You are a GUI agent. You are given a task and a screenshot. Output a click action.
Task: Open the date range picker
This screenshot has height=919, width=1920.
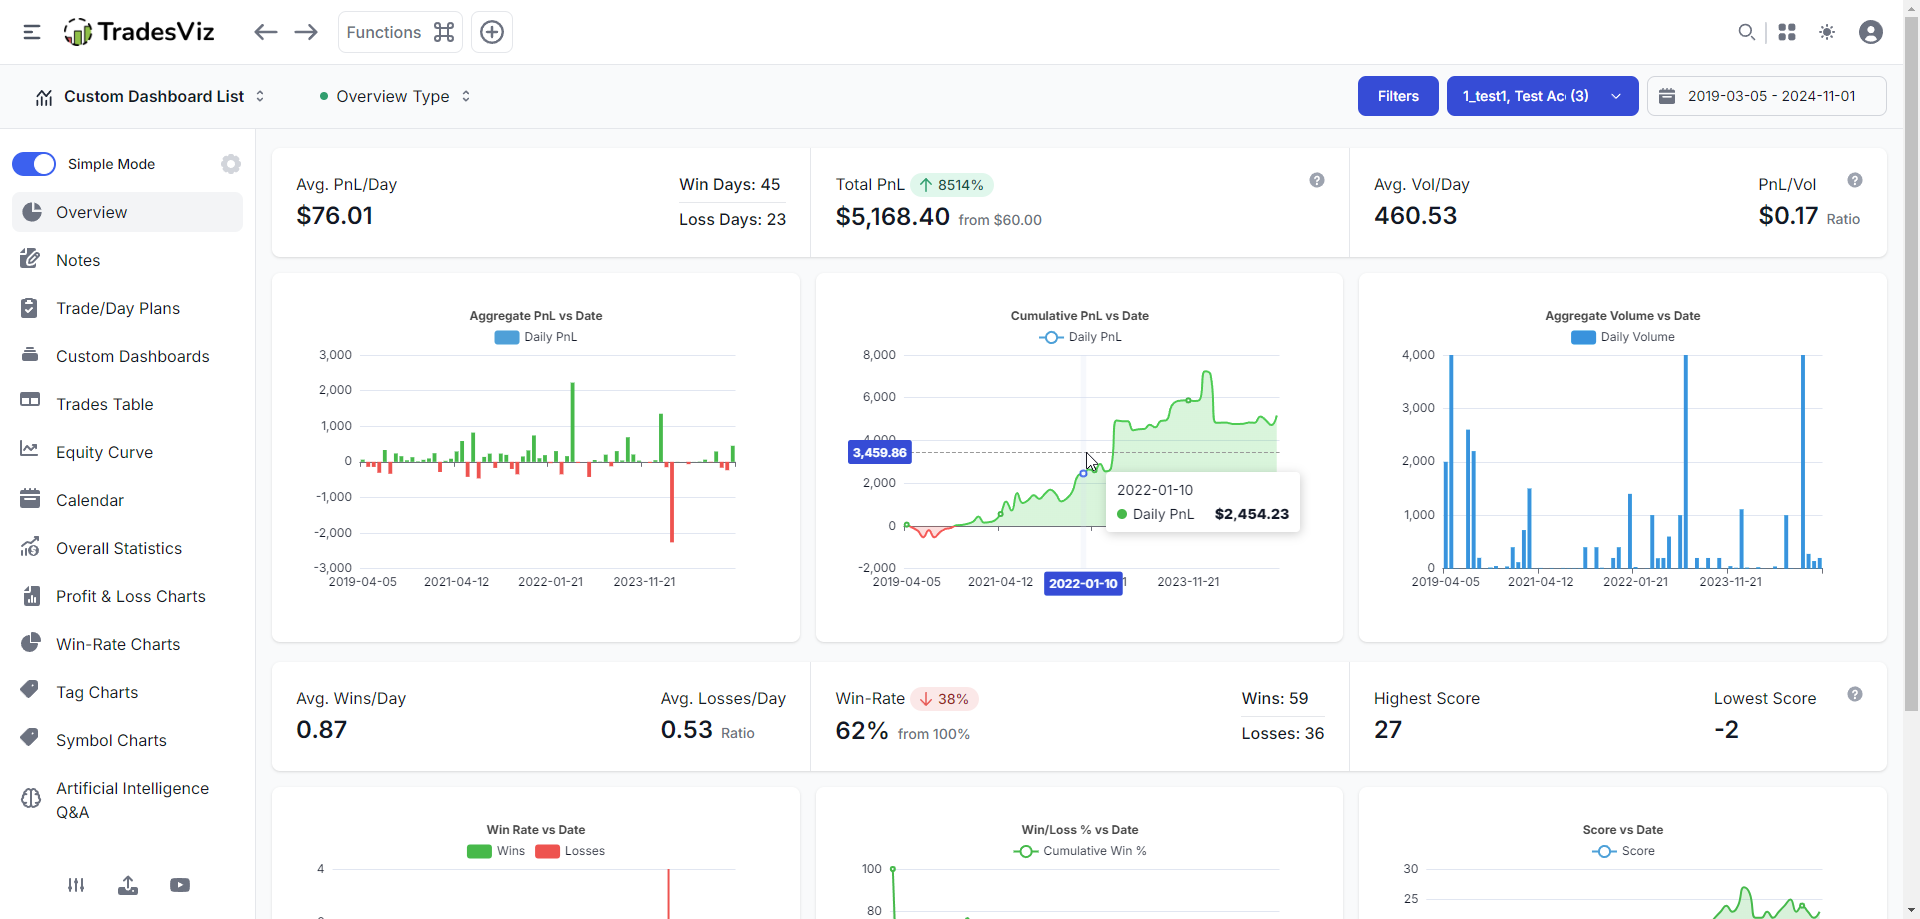(x=1767, y=96)
